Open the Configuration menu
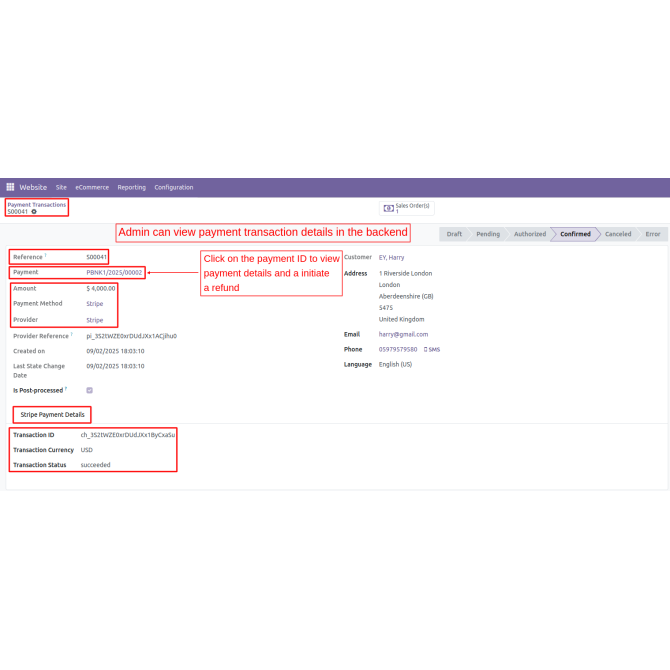Image resolution: width=670 pixels, height=670 pixels. tap(174, 187)
